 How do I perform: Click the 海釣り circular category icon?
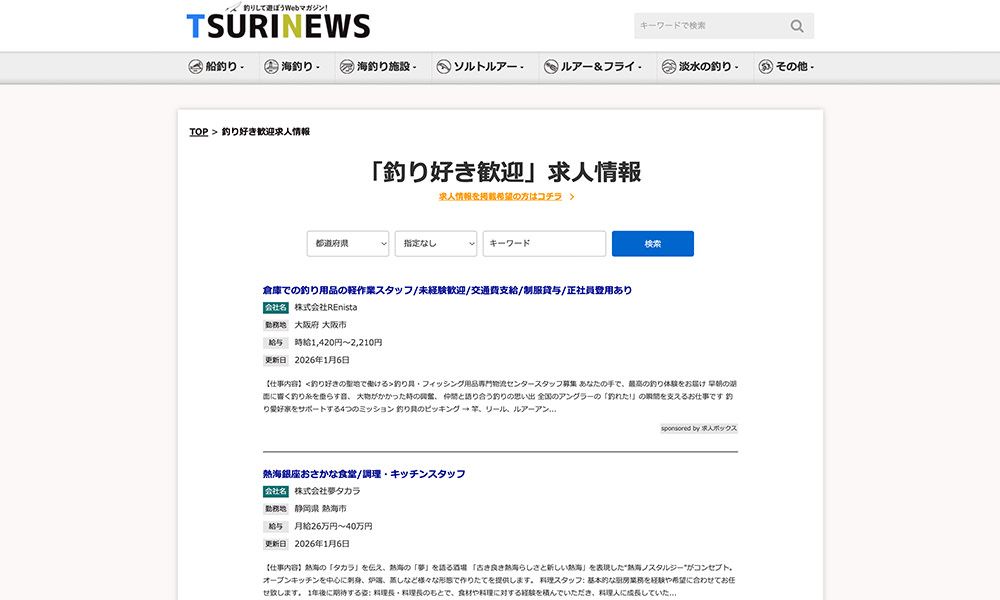[x=269, y=66]
